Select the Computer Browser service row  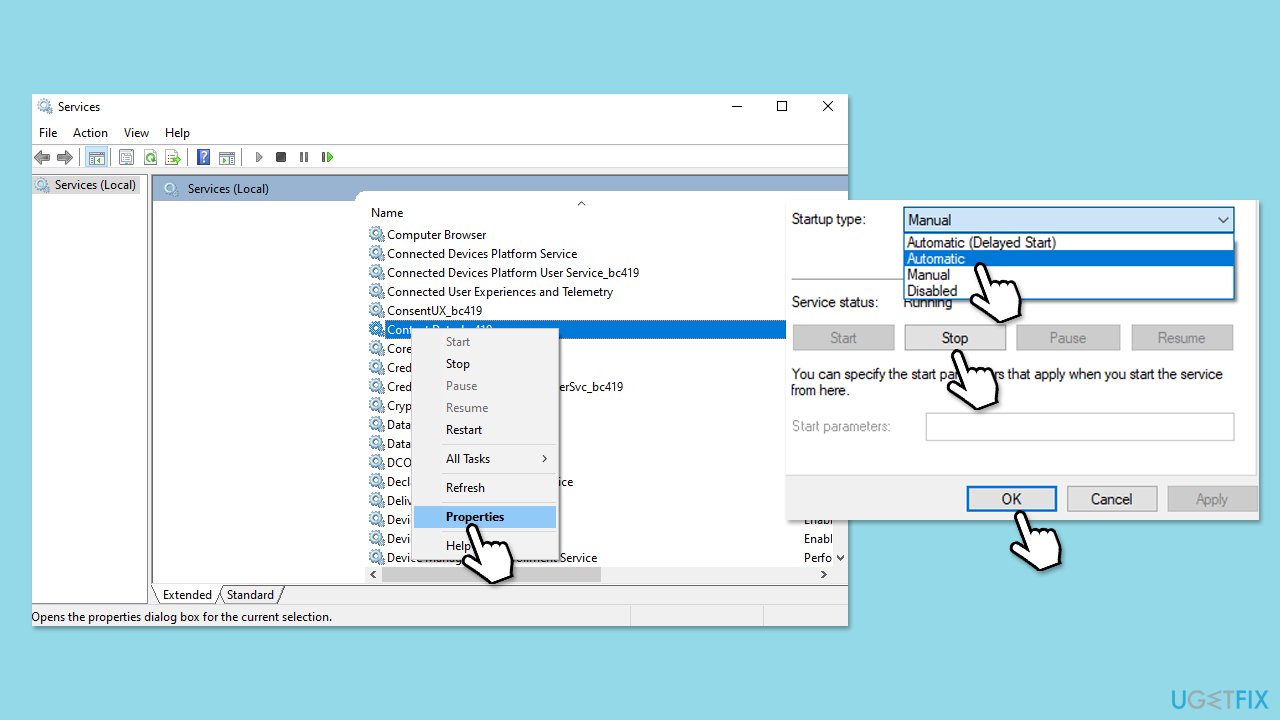tap(437, 234)
